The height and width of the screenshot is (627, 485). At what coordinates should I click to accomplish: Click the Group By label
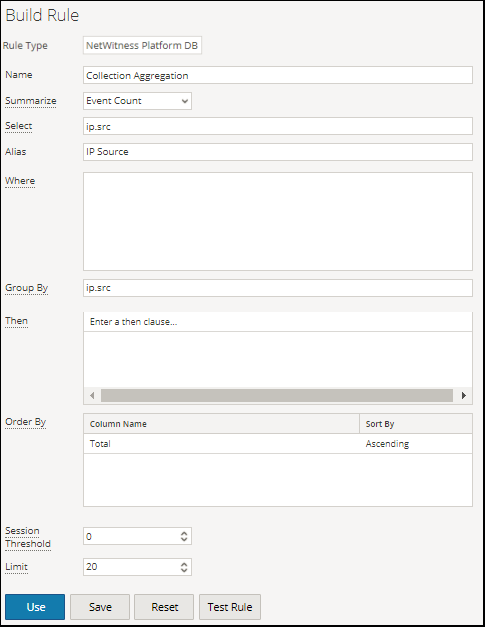pyautogui.click(x=26, y=288)
